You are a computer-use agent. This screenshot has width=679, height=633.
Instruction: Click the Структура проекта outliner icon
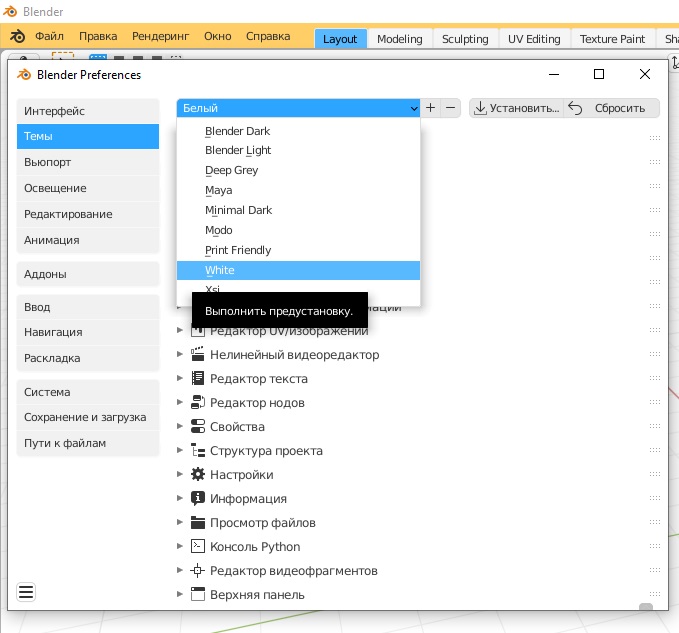pyautogui.click(x=198, y=450)
